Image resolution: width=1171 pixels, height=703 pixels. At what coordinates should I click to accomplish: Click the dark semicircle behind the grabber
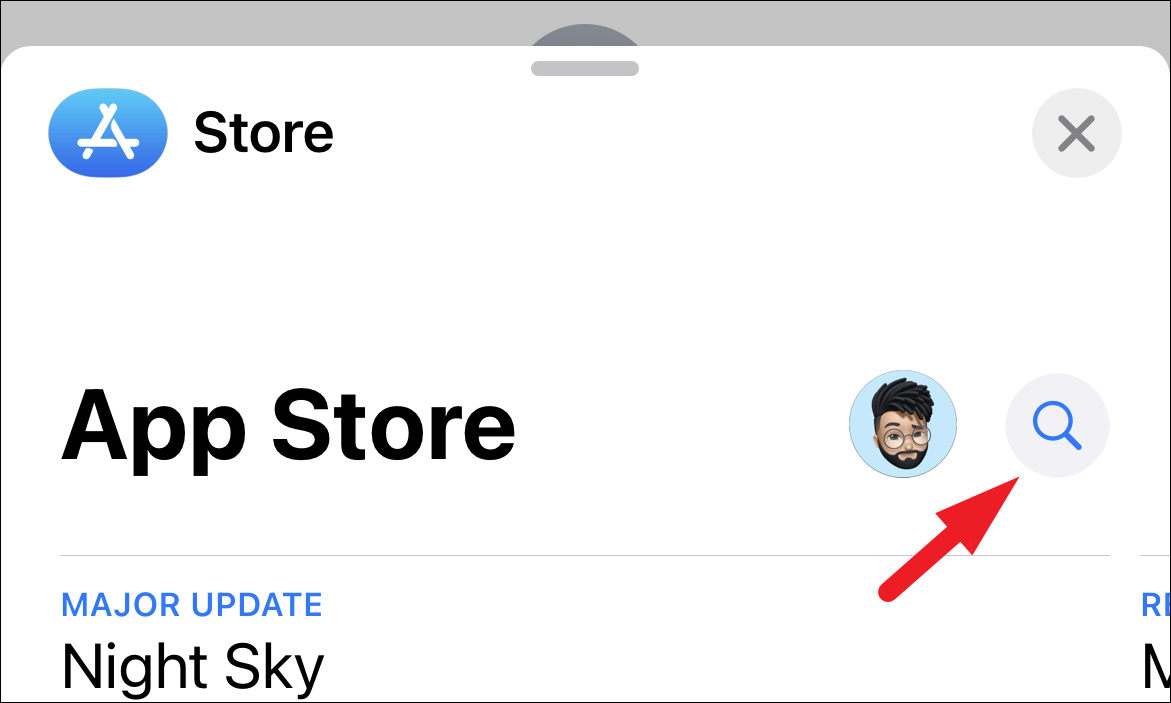(585, 36)
